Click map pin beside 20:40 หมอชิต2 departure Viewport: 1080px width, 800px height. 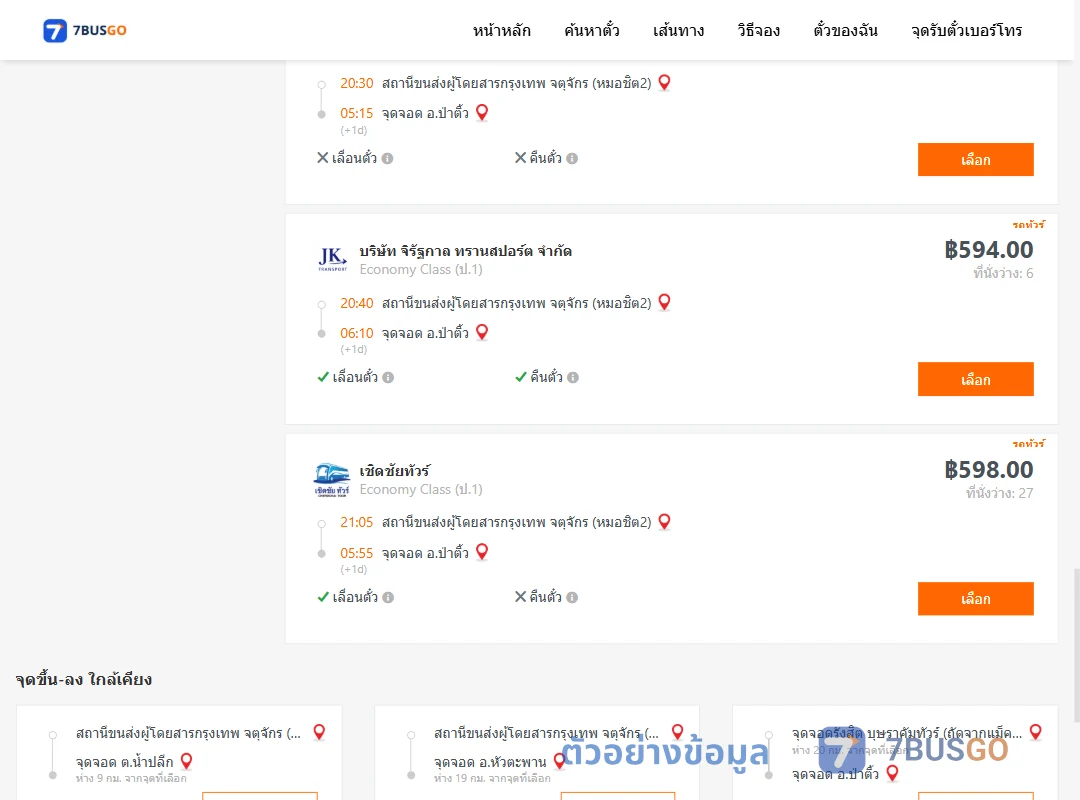pos(665,302)
